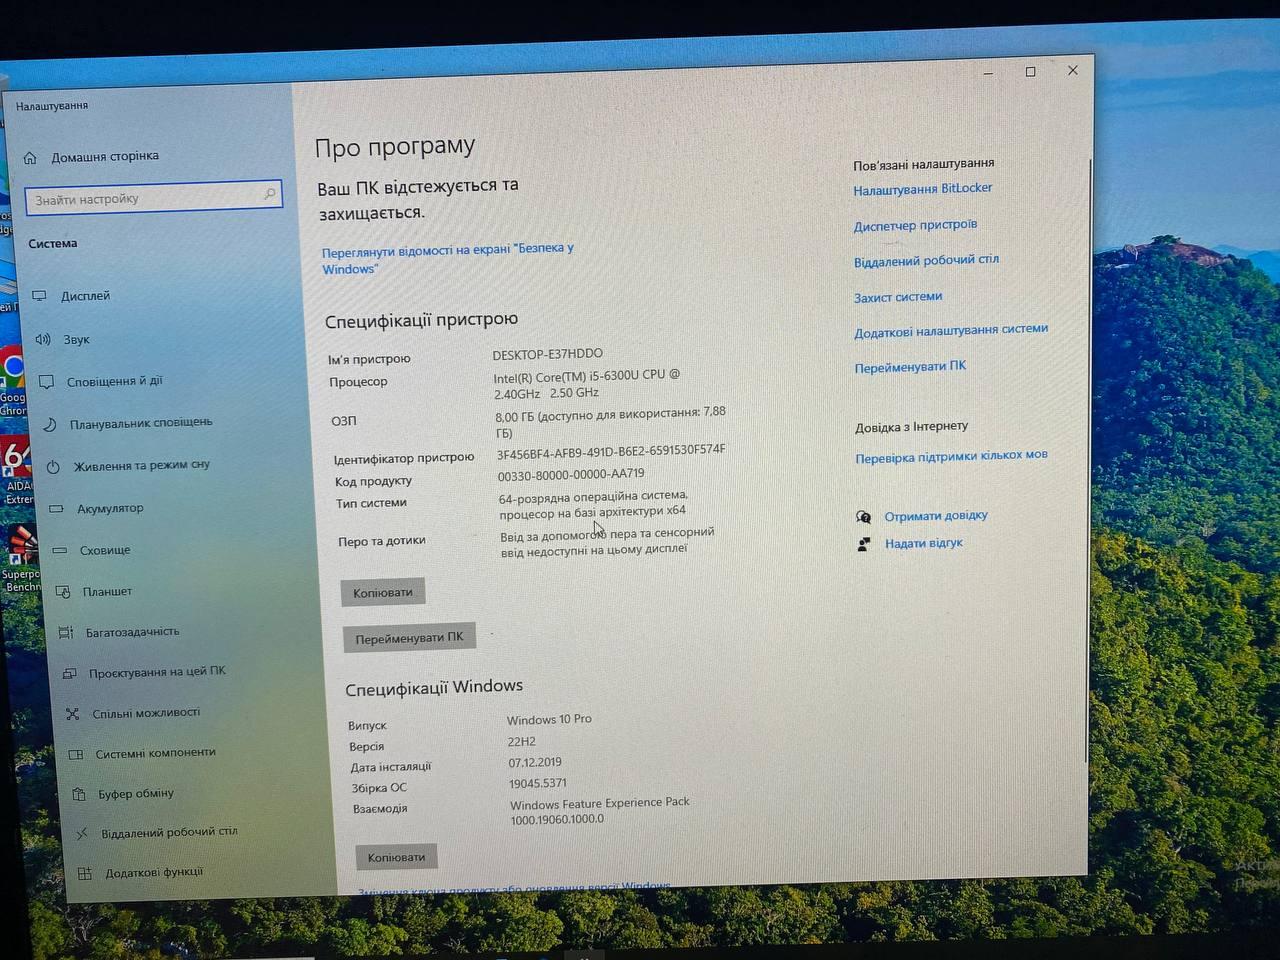Viewport: 1280px width, 960px height.
Task: Focus the Знайти настройку search field
Action: 153,197
